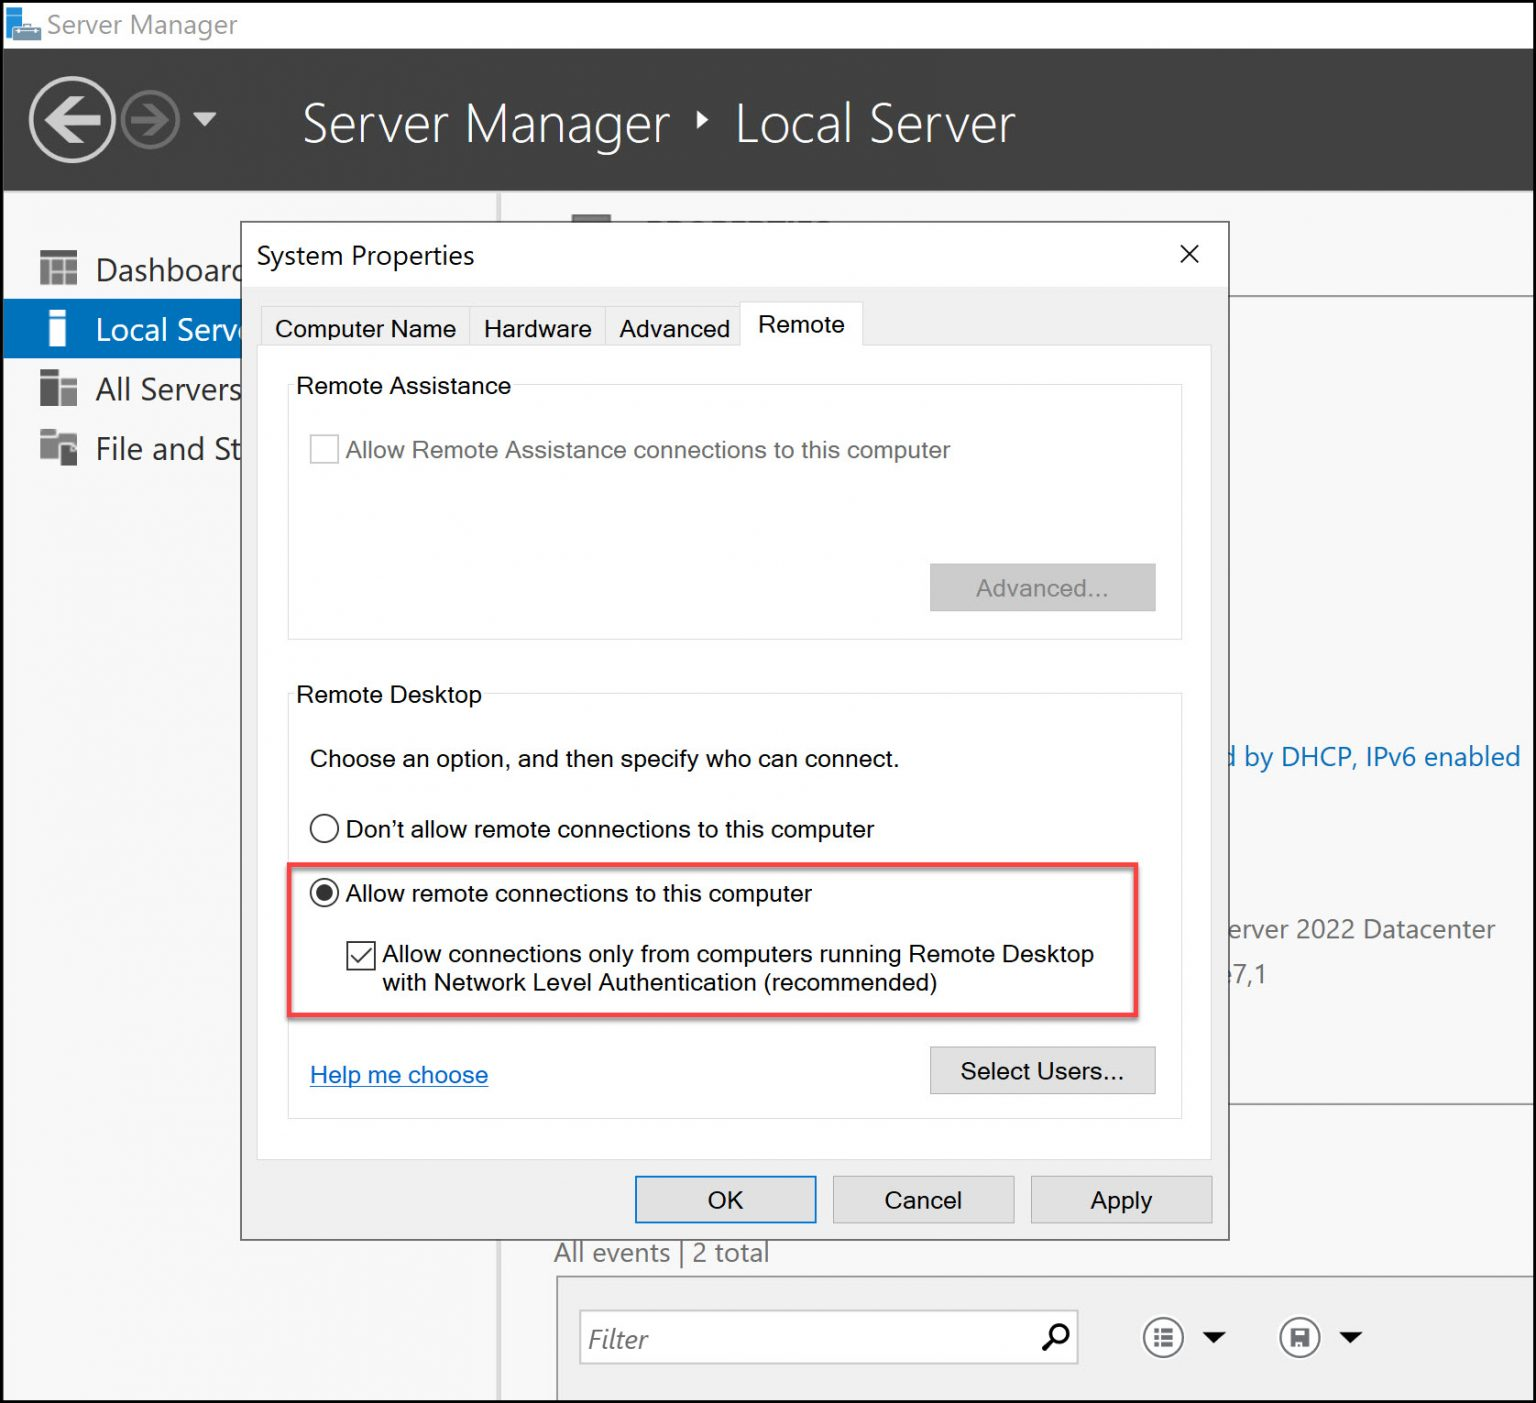Confirm with the OK button
Screen dimensions: 1536x1403
[725, 1199]
